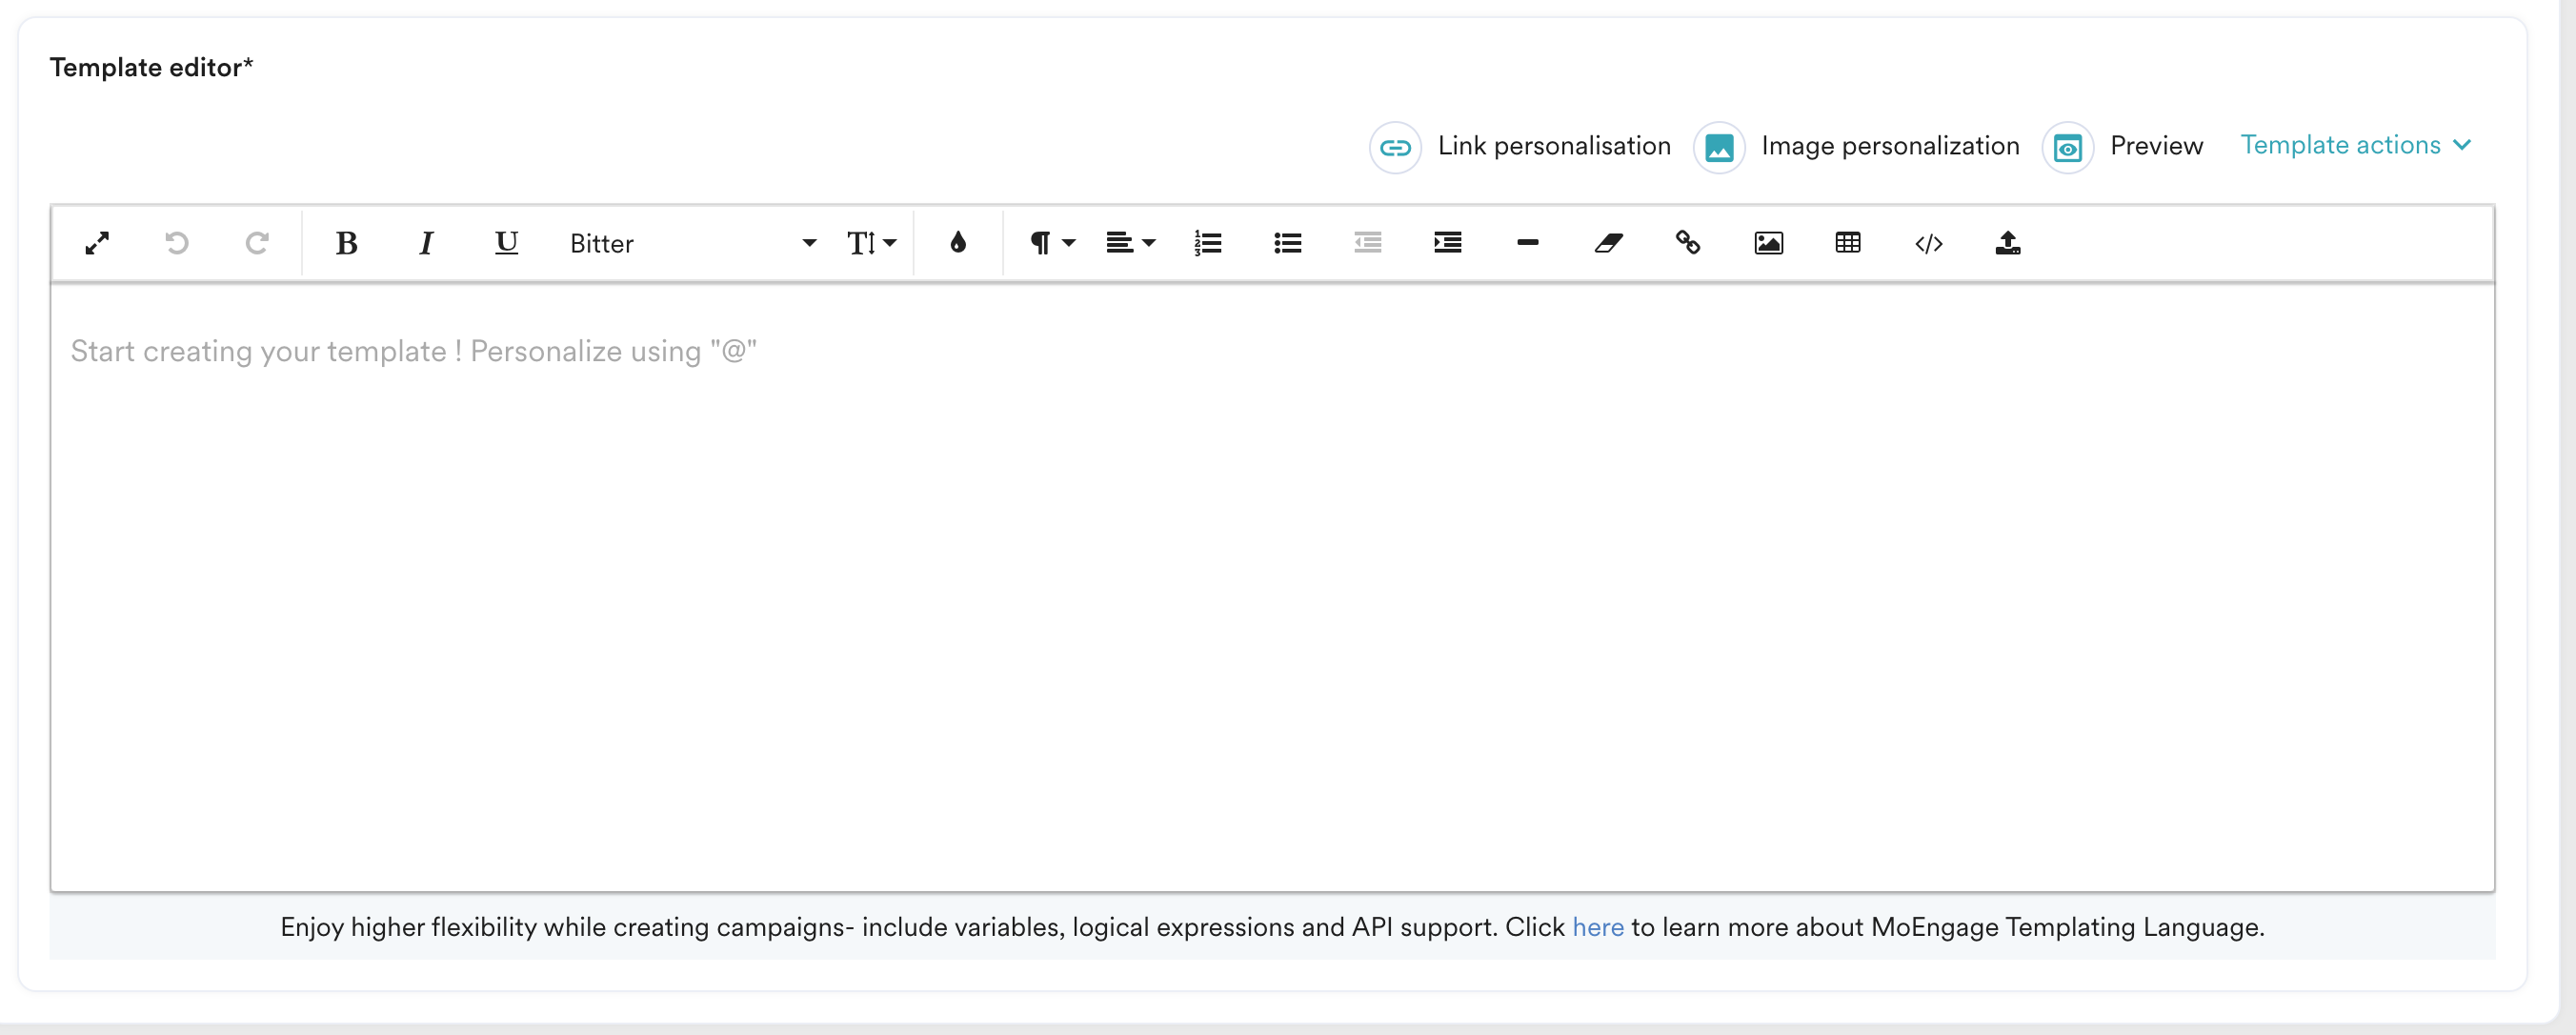
Task: Click the redo arrow icon
Action: coord(257,243)
